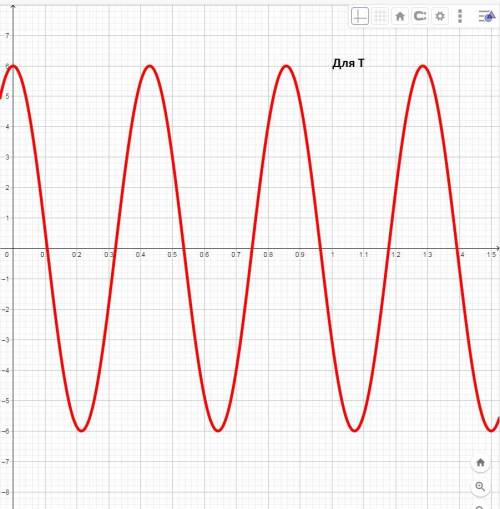
Task: Click the 0.2 label on x-axis
Action: click(77, 255)
